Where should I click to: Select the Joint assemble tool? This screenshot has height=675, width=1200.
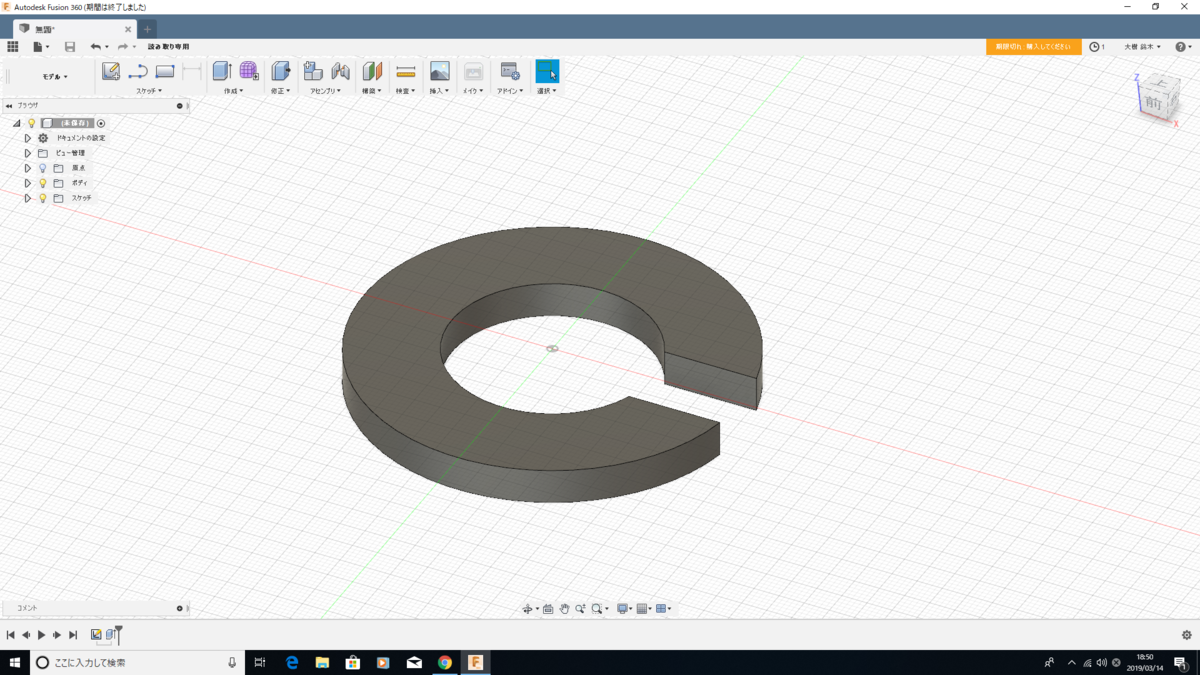click(x=341, y=71)
